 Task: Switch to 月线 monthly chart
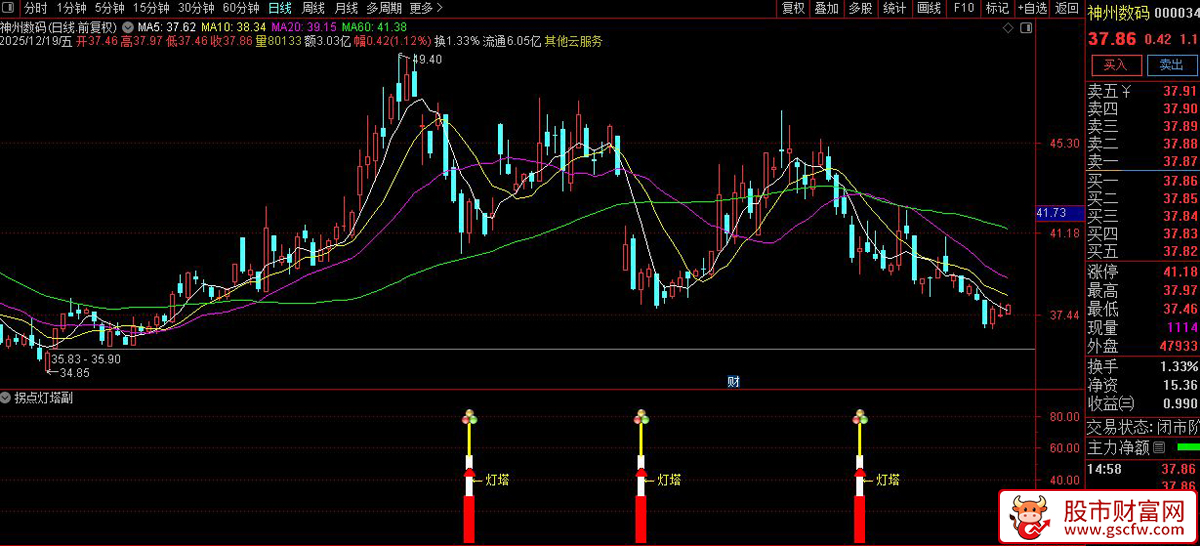point(346,8)
